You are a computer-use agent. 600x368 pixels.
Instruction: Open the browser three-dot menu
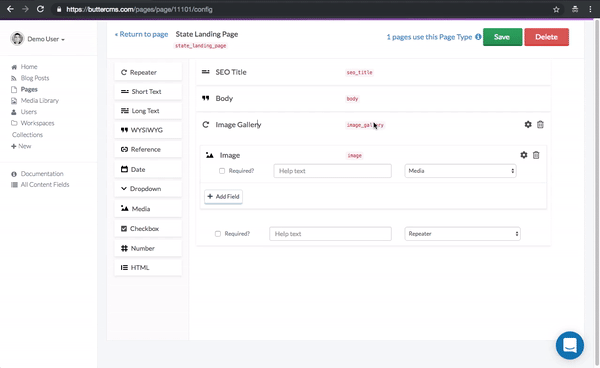[590, 10]
